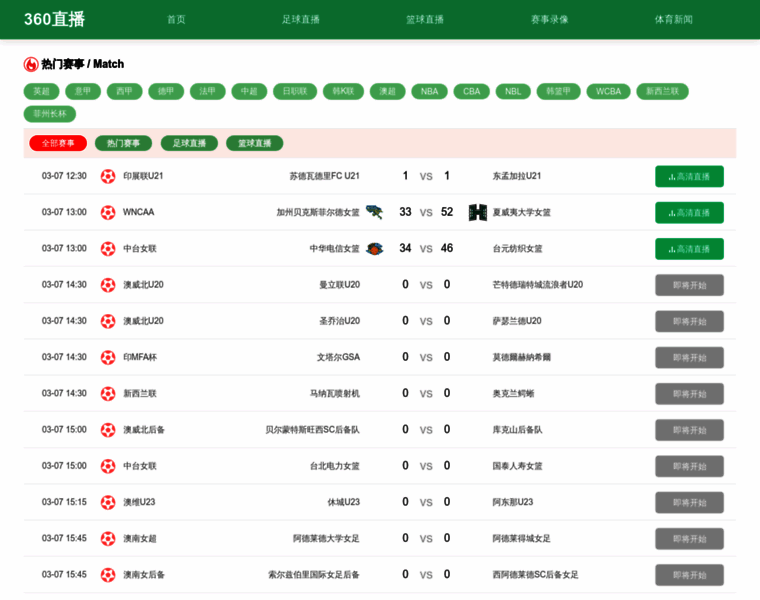
Task: Watch 高清直播 for 中华电信女篮 match
Action: [689, 249]
